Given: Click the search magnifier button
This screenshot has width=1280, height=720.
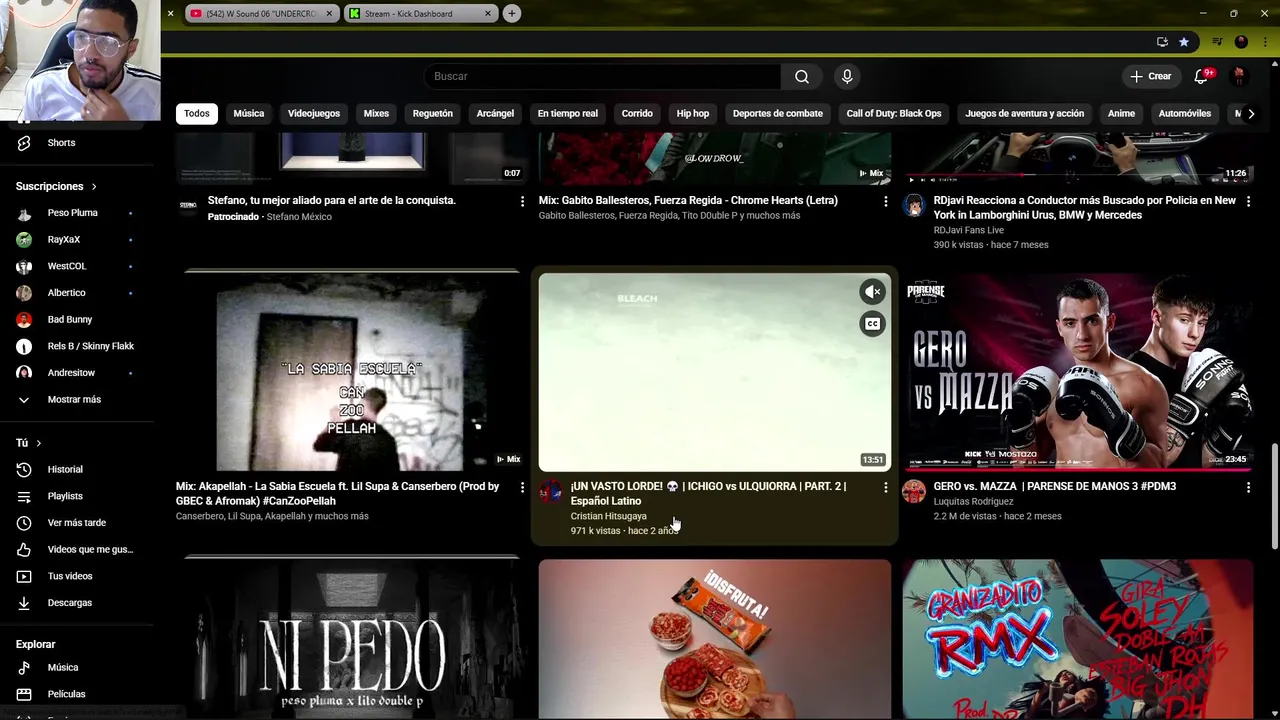Looking at the screenshot, I should pyautogui.click(x=802, y=76).
